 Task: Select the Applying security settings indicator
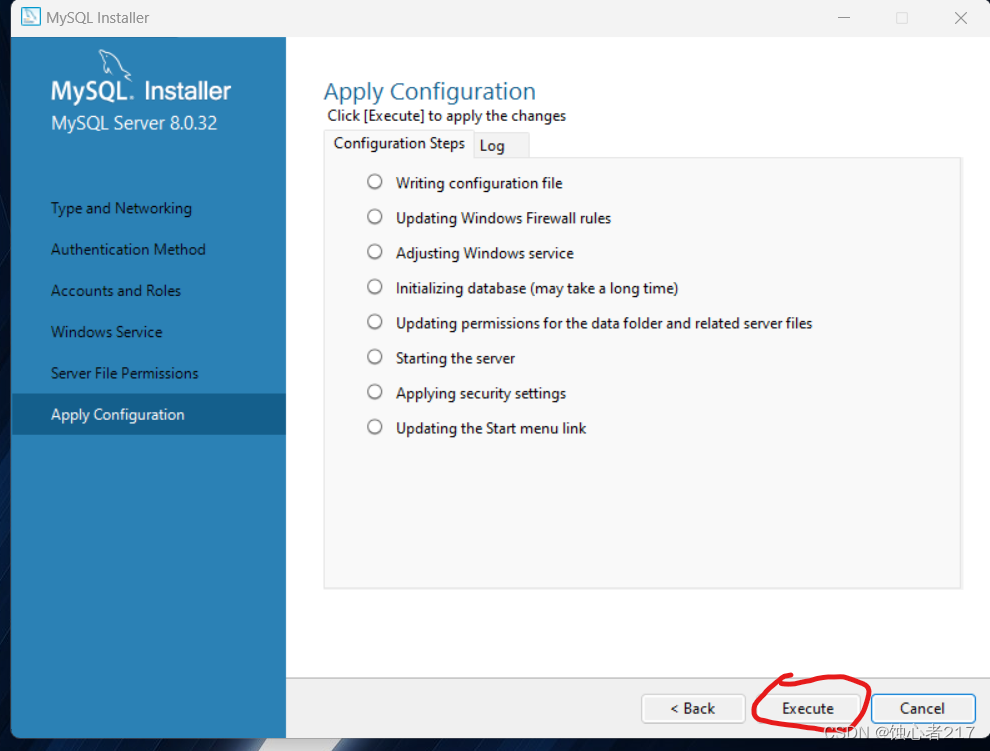(x=374, y=392)
